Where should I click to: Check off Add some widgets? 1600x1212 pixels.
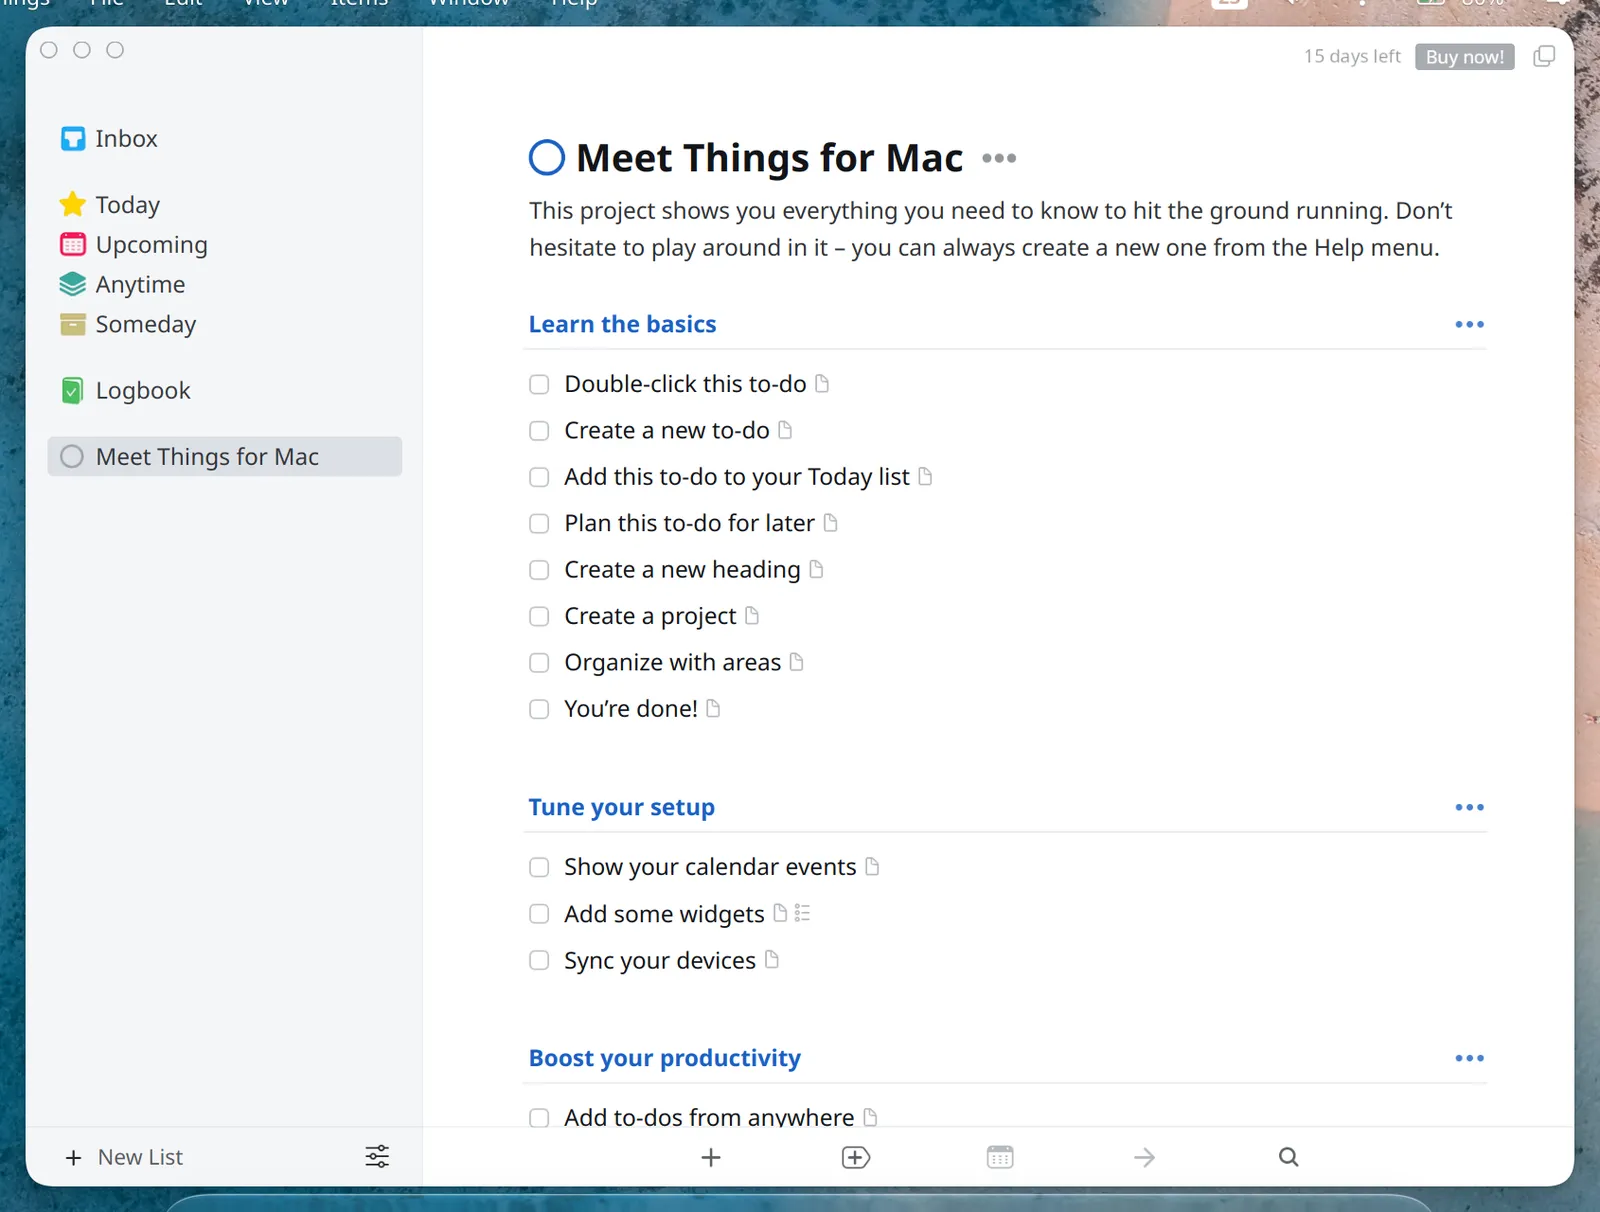point(539,914)
